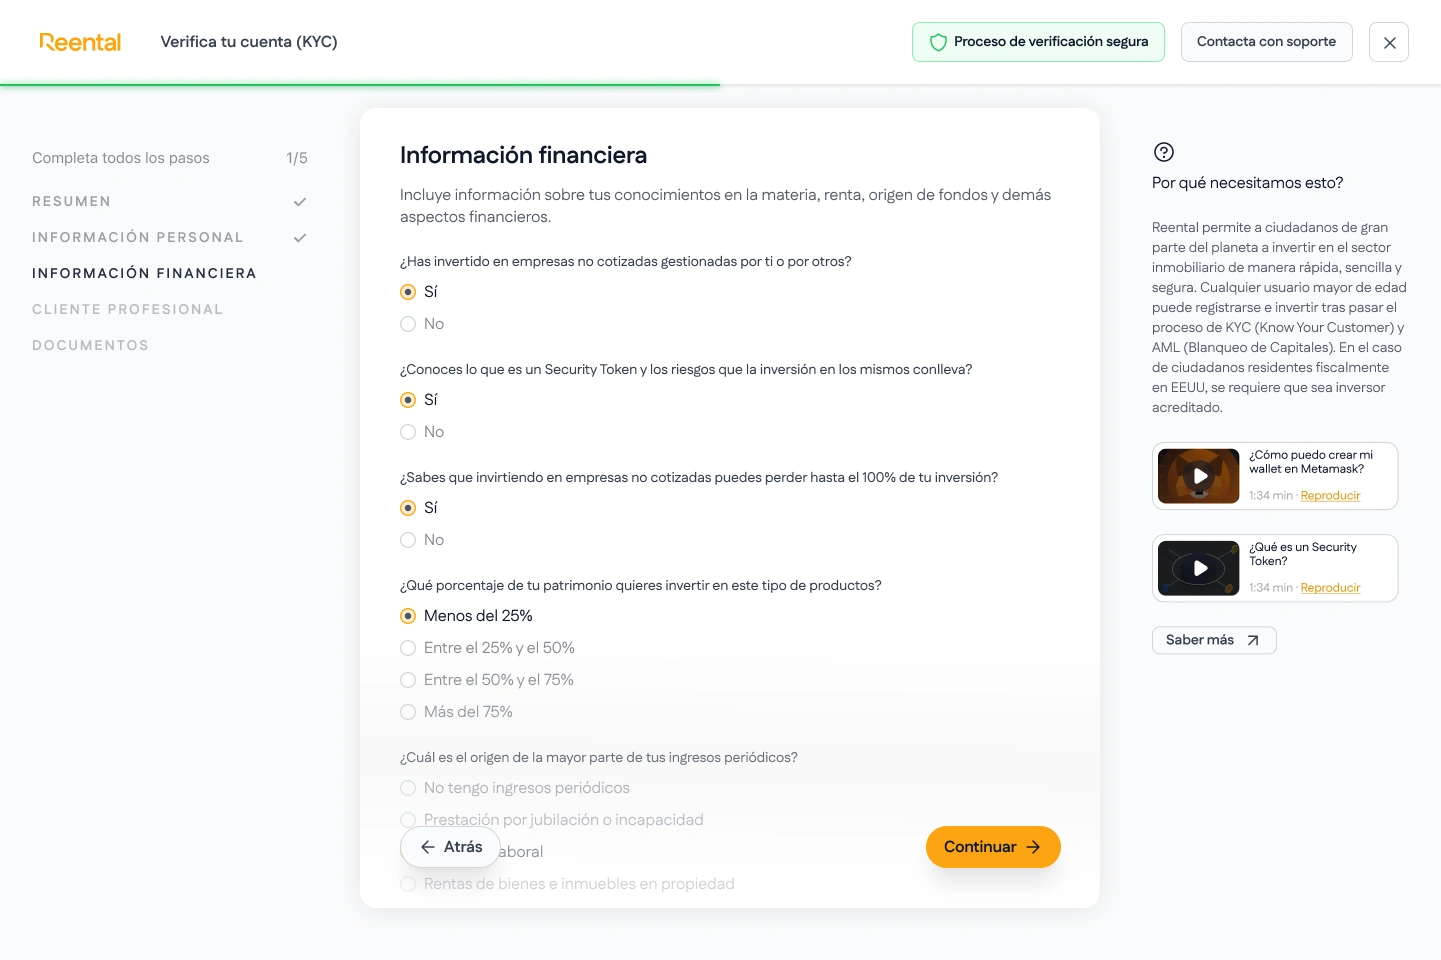
Task: Open the Saber más link
Action: [x=1213, y=640]
